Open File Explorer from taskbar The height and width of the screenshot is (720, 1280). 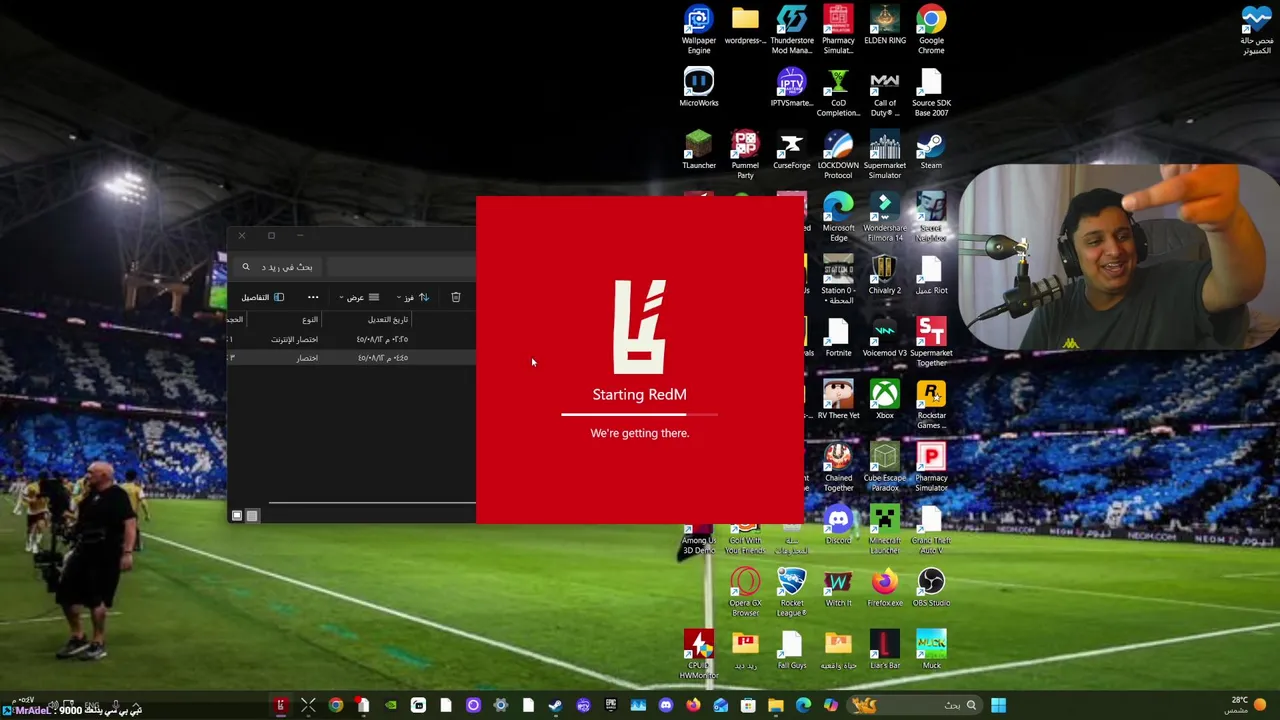[776, 706]
